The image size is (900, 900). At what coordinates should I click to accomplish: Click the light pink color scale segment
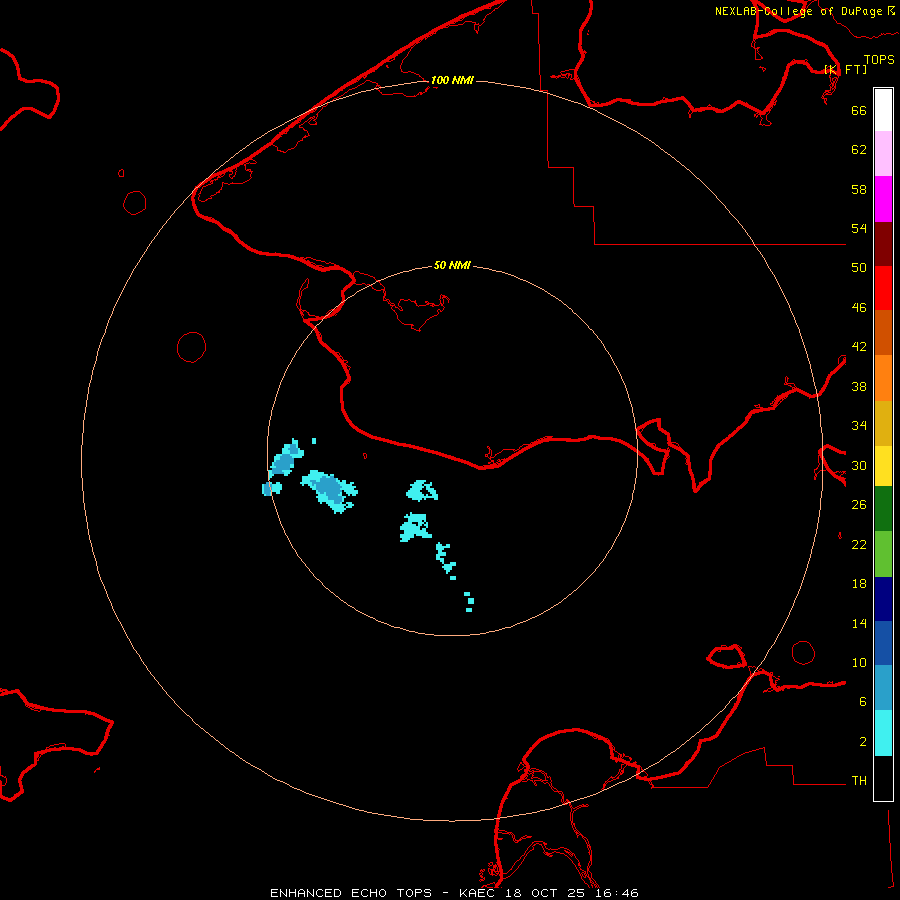[x=883, y=154]
